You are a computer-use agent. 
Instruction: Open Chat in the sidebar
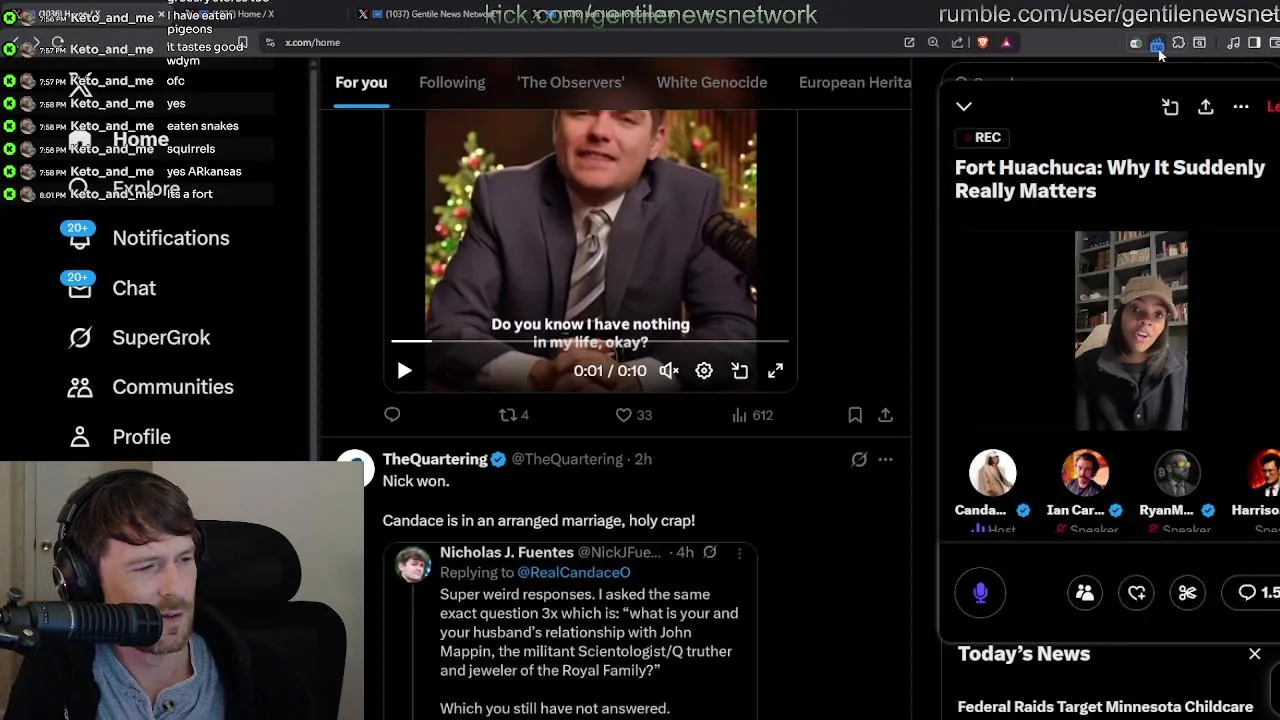(x=112, y=288)
